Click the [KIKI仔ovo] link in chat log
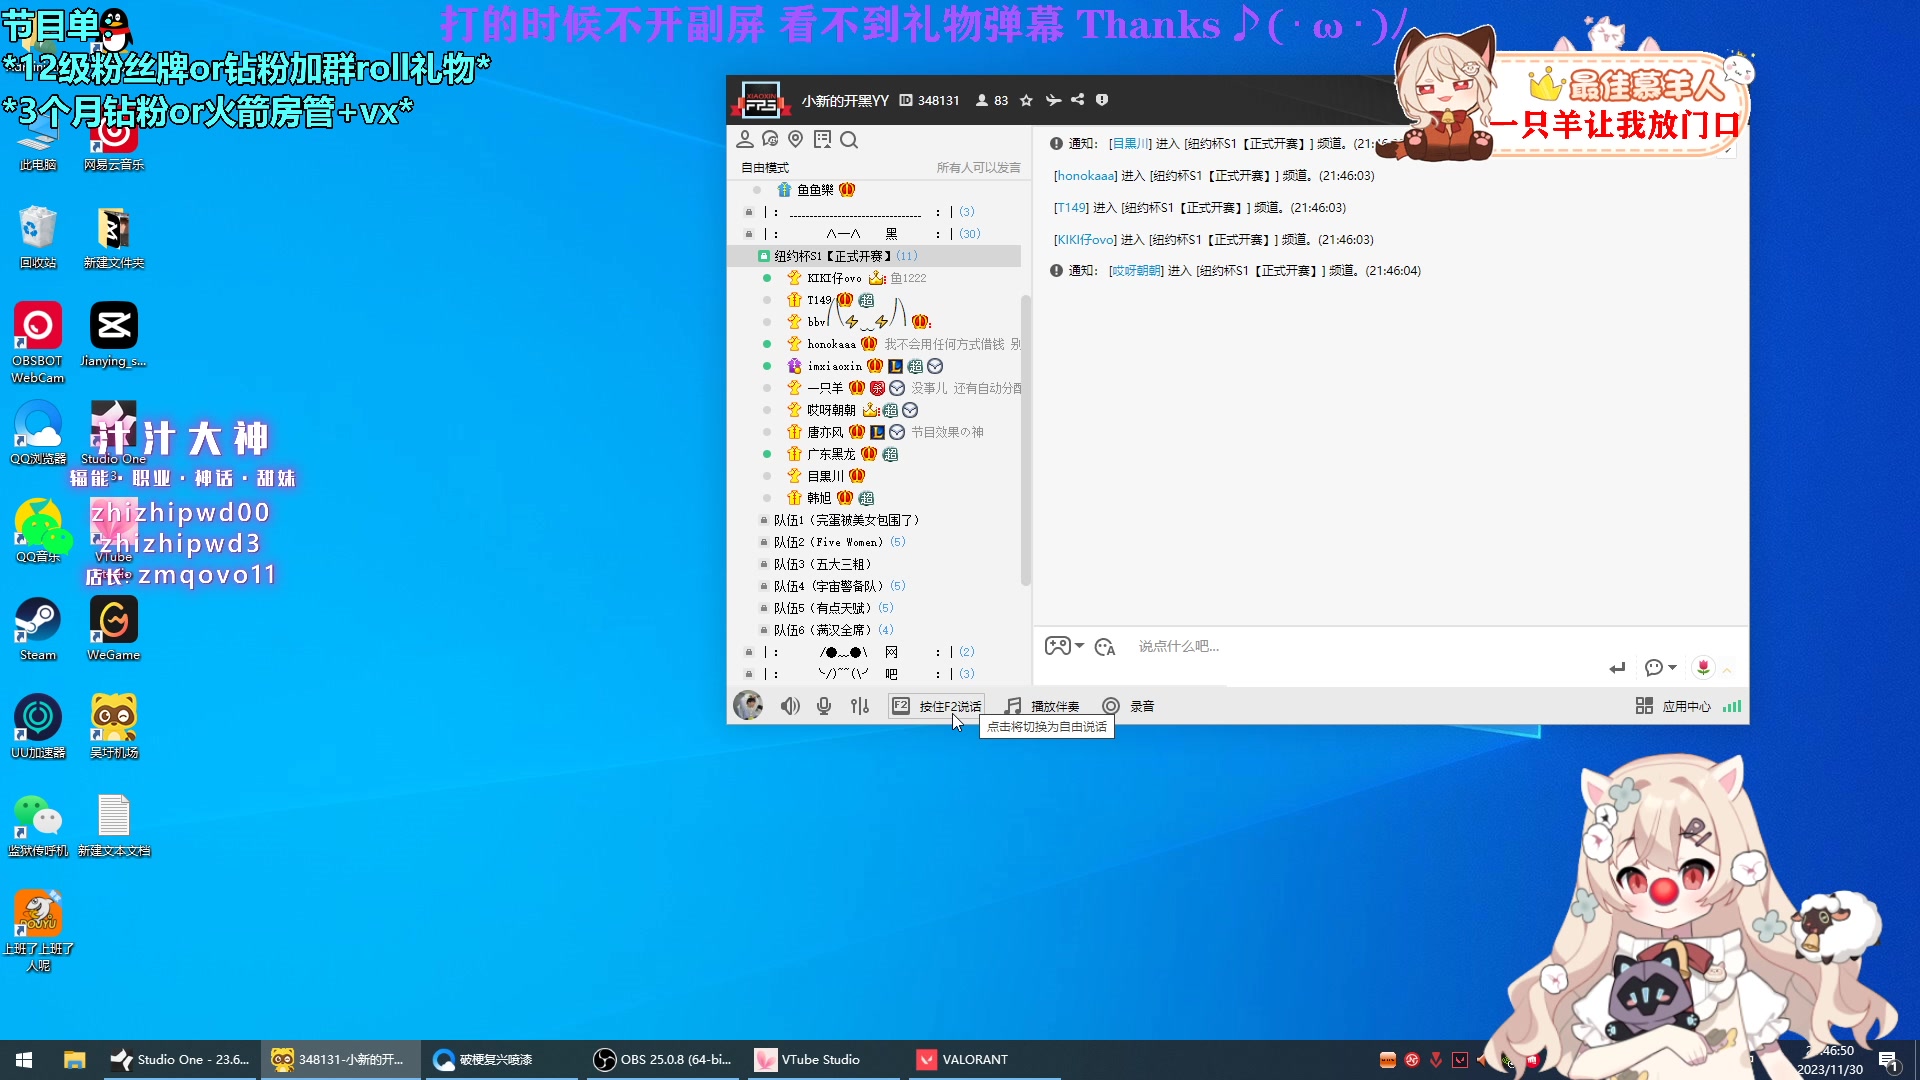This screenshot has height=1080, width=1920. [1085, 240]
